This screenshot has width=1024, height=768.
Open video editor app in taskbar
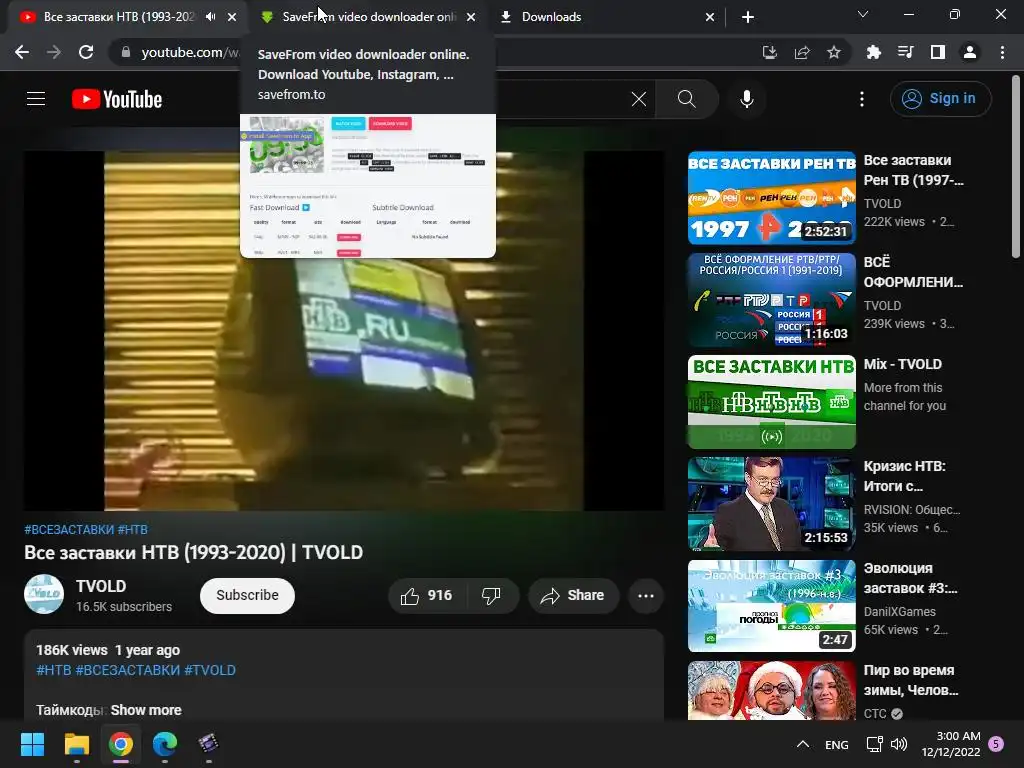tap(208, 744)
